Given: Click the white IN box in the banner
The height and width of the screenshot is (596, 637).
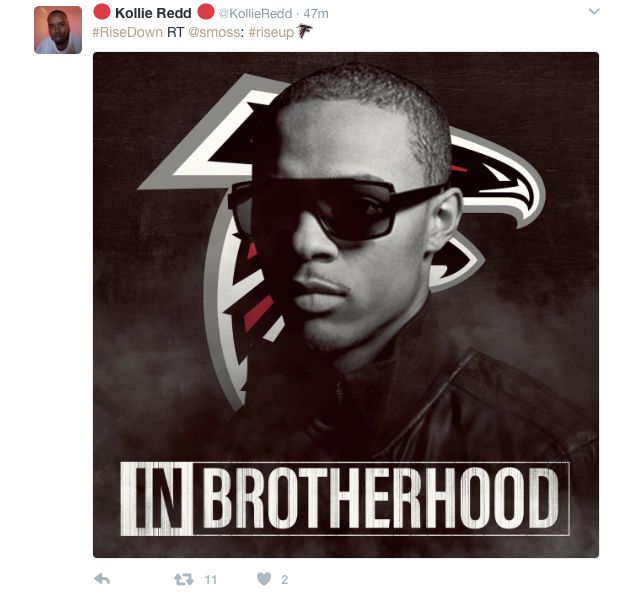Looking at the screenshot, I should [157, 498].
